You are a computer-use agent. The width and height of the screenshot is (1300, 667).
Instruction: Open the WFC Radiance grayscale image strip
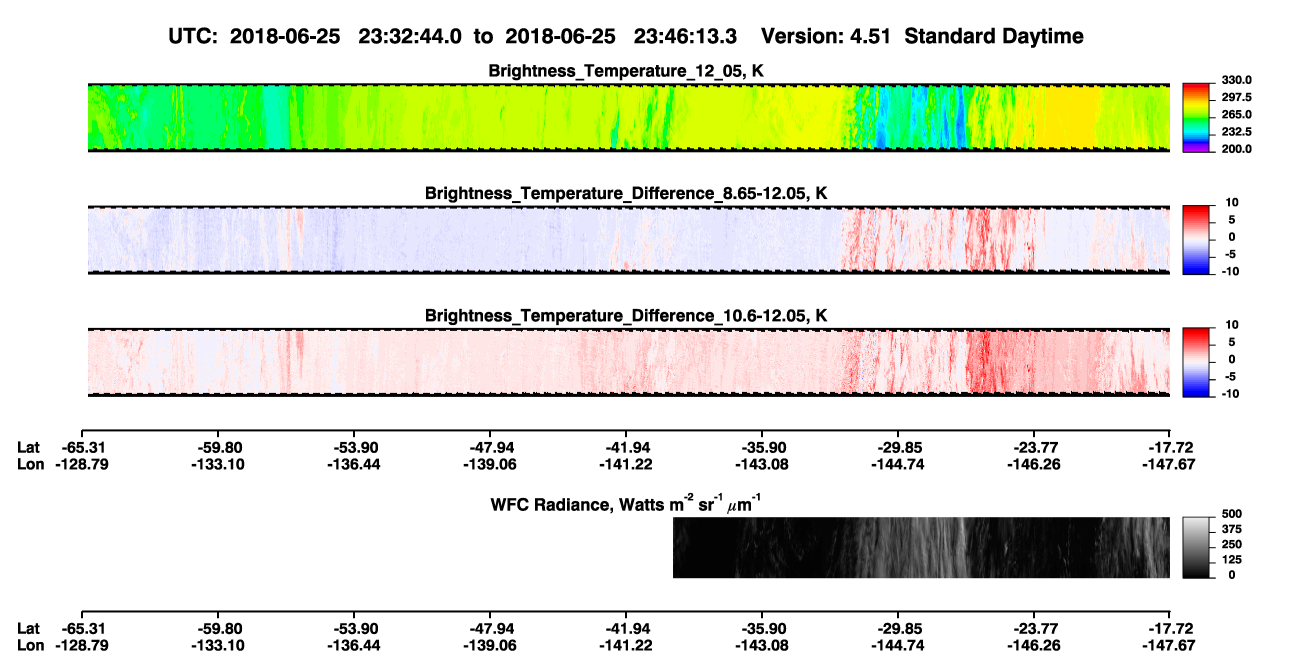click(921, 547)
